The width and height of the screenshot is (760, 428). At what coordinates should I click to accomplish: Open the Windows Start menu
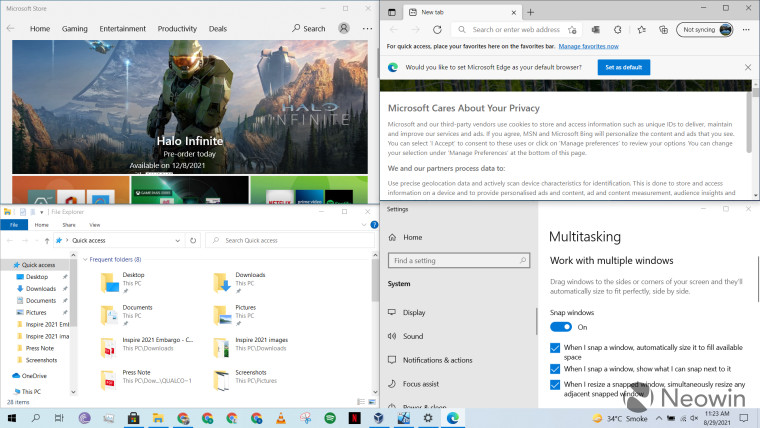12,418
